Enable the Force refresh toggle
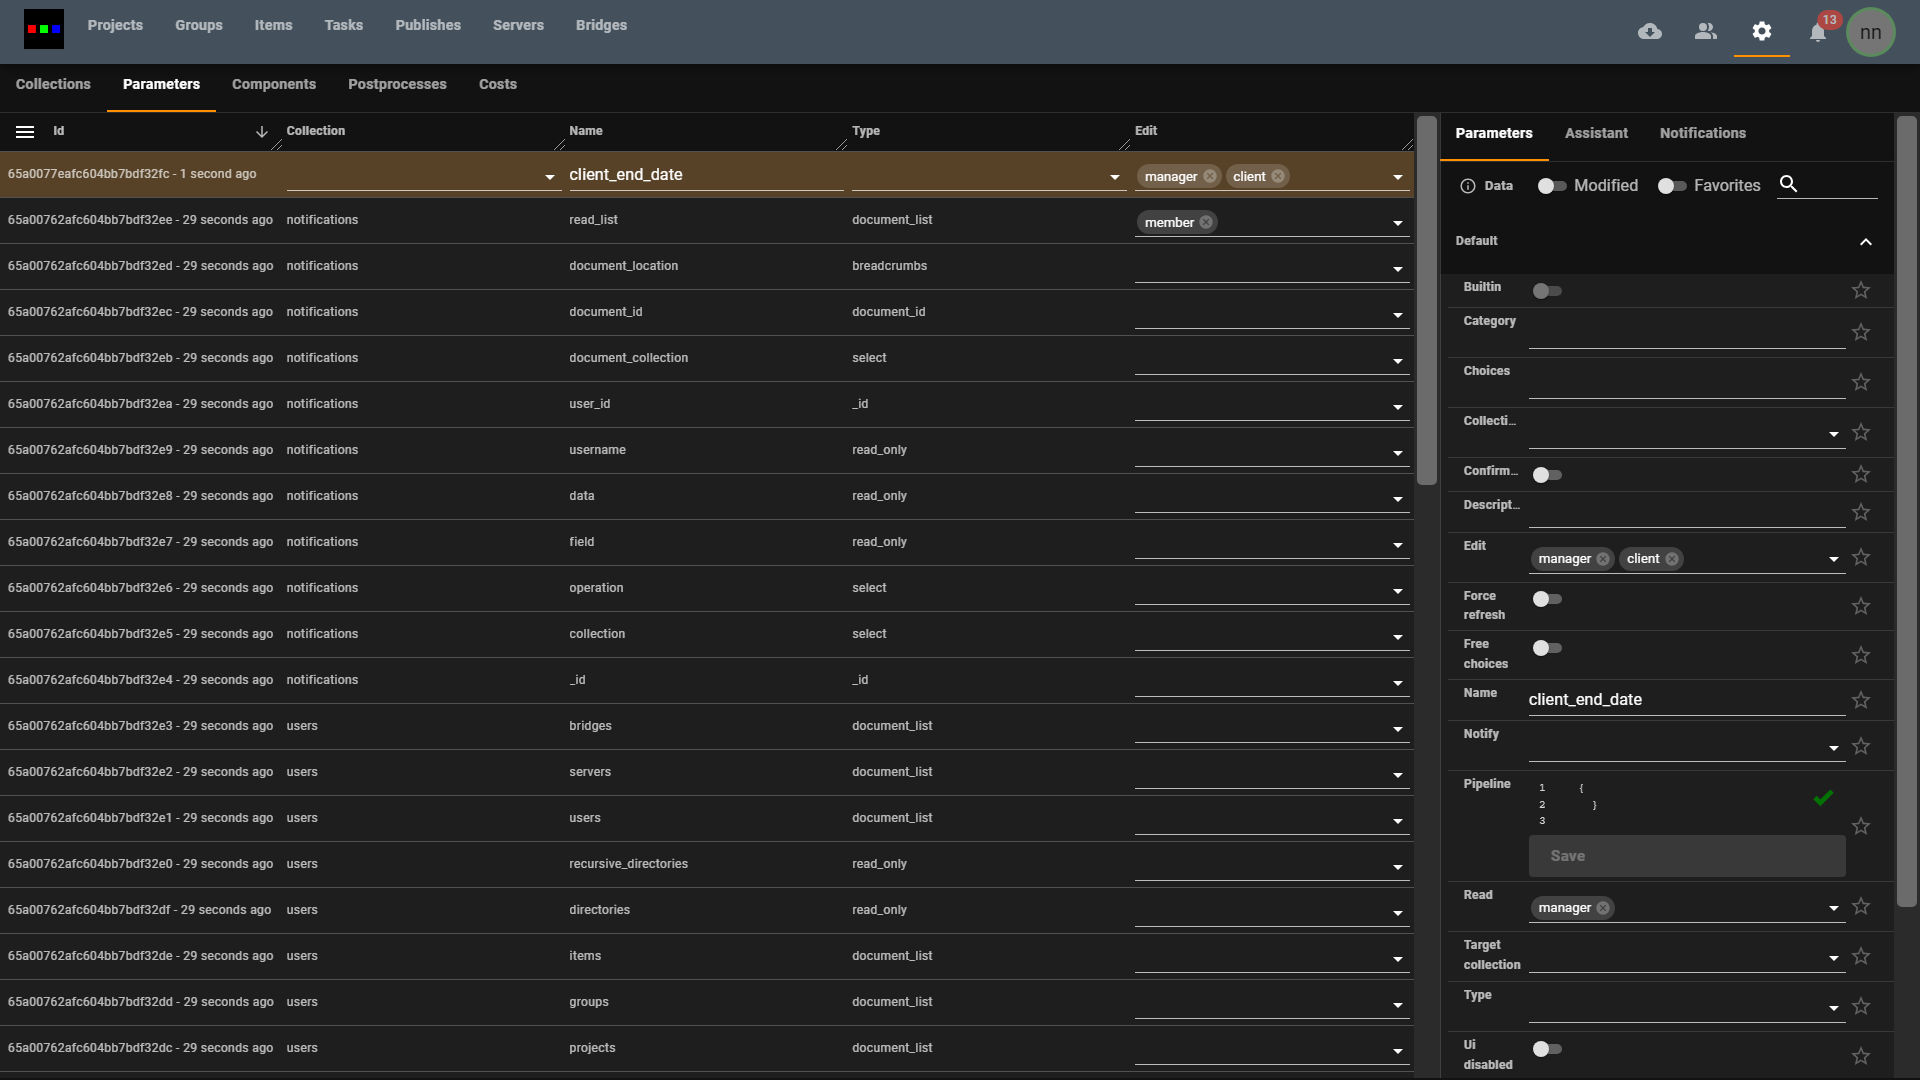 pyautogui.click(x=1546, y=599)
